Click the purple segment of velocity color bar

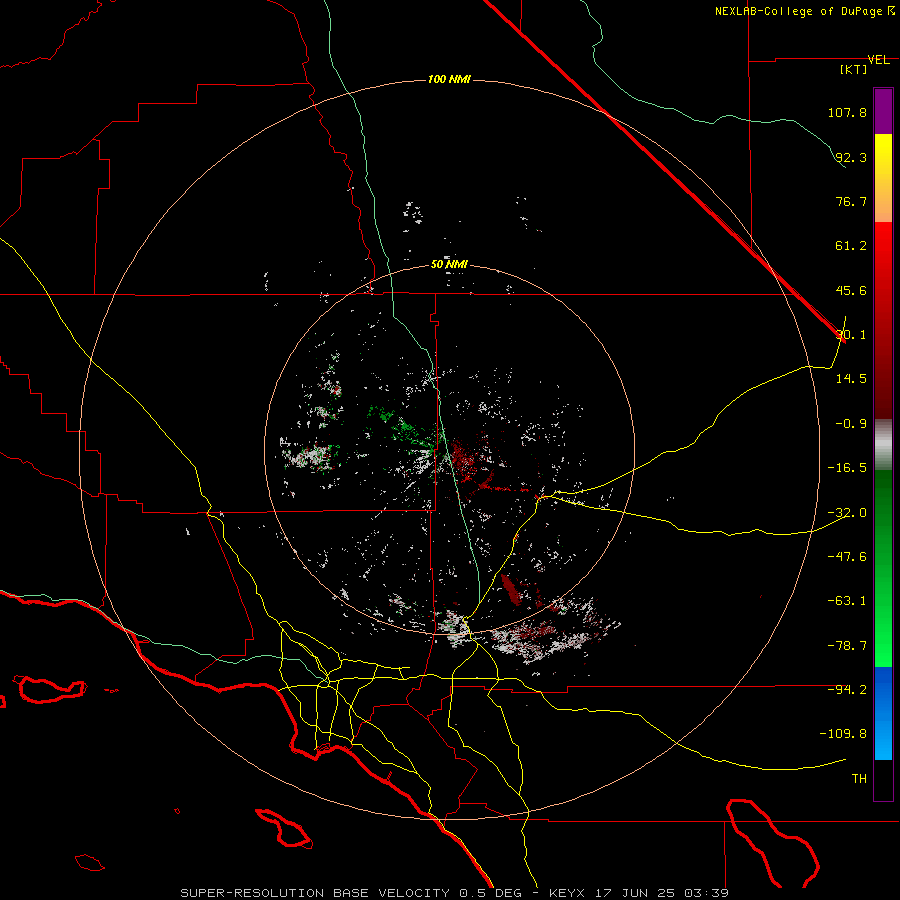click(883, 111)
